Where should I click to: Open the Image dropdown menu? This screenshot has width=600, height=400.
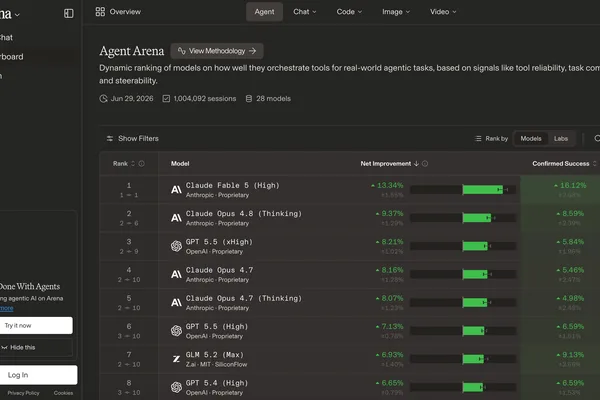[396, 12]
